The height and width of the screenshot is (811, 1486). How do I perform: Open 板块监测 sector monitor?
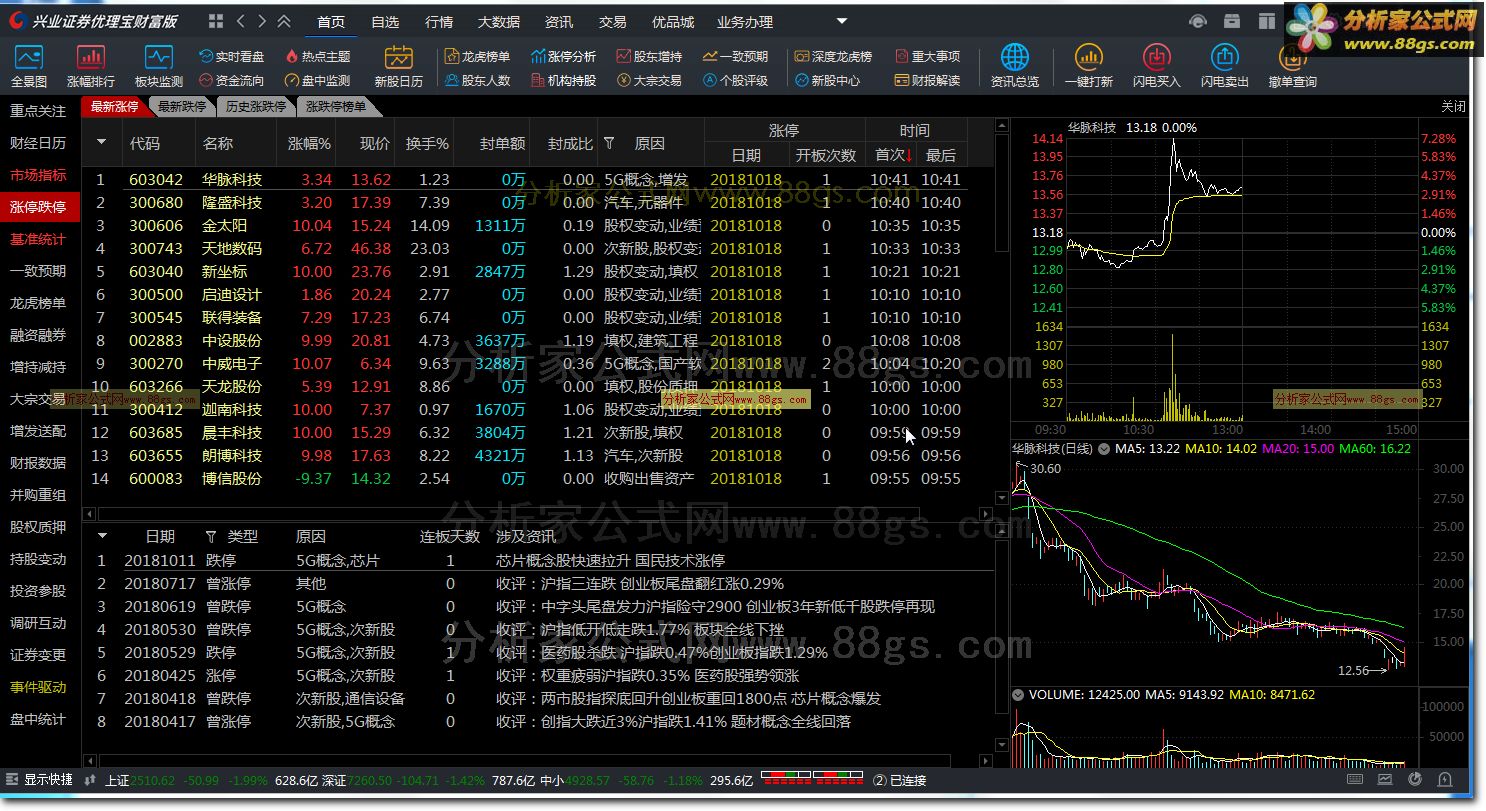point(159,66)
